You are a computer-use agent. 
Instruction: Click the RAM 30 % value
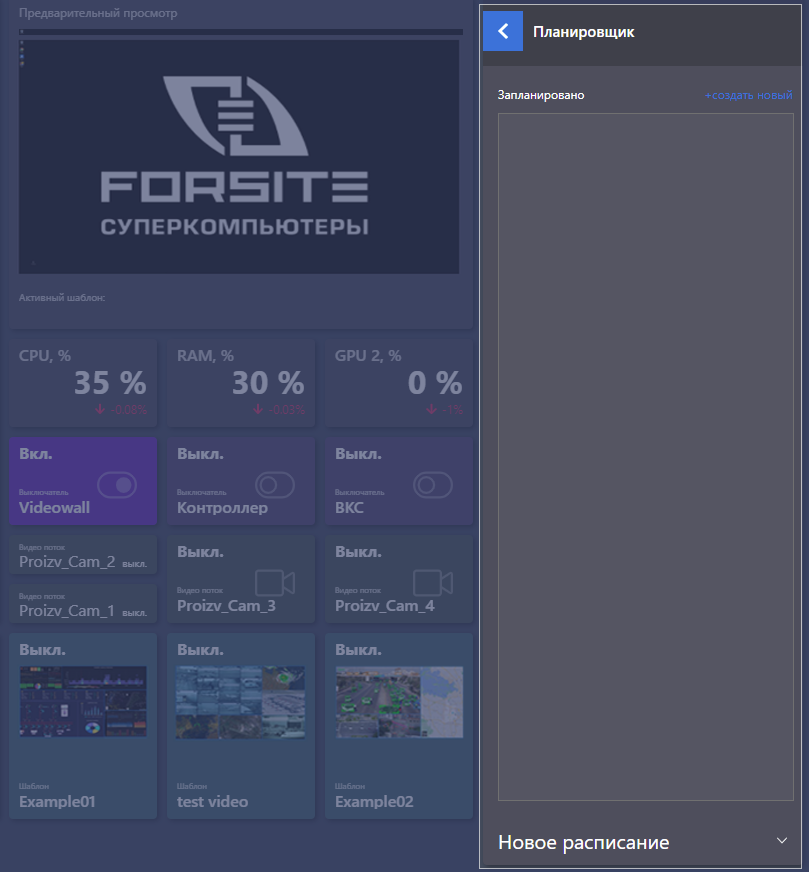click(x=268, y=383)
